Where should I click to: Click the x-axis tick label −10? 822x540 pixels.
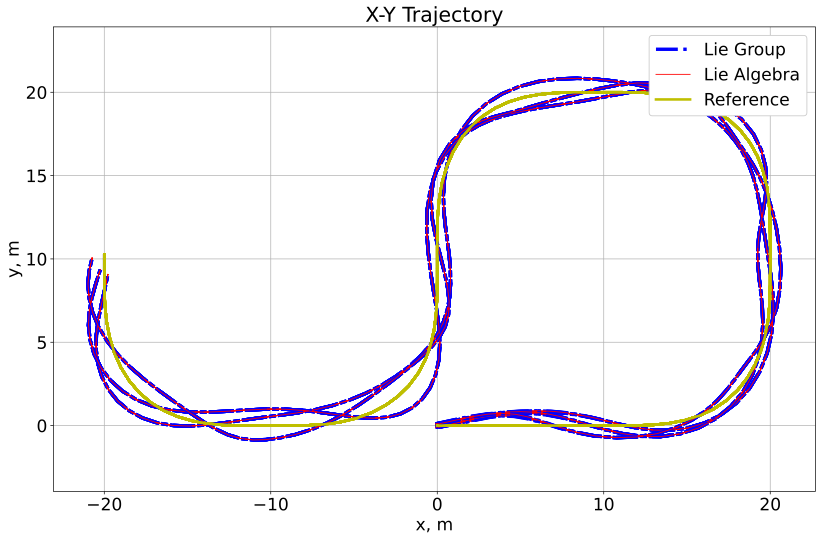271,505
